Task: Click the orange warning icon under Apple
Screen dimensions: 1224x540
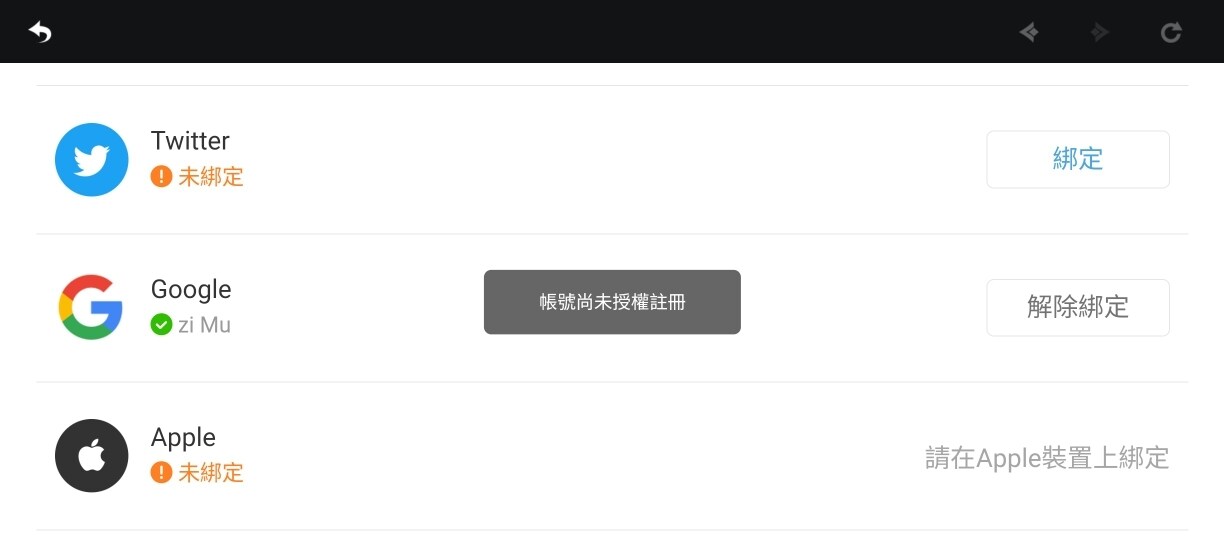Action: pyautogui.click(x=161, y=472)
